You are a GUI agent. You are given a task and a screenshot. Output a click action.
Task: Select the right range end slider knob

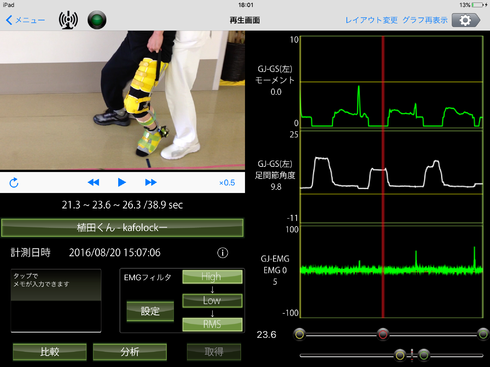(x=483, y=334)
